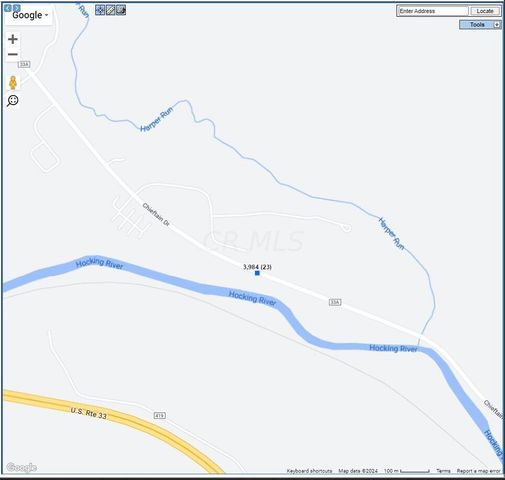
Task: Focus the Enter Address field
Action: point(433,11)
